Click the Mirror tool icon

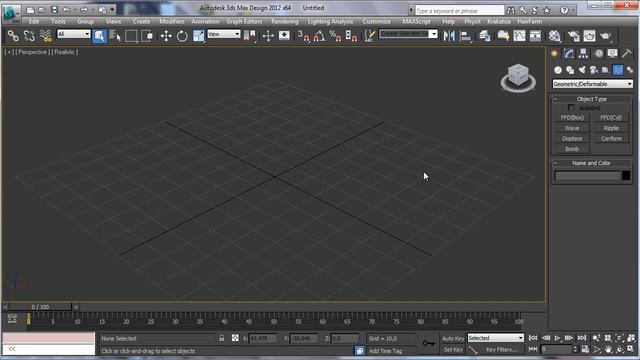point(449,36)
